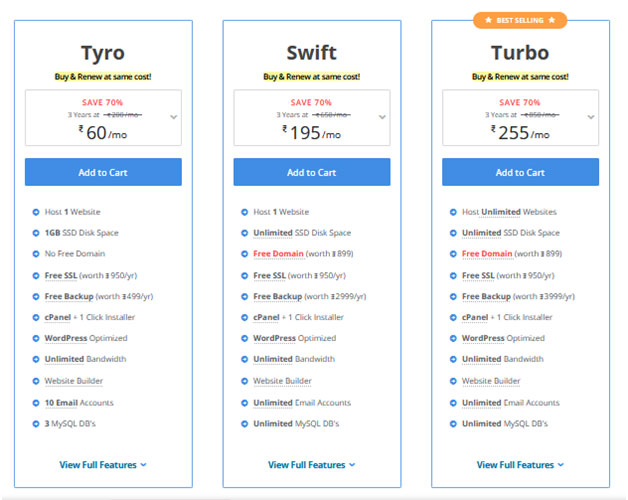Expand View Full Features for Swift
This screenshot has width=628, height=500.
click(x=312, y=465)
